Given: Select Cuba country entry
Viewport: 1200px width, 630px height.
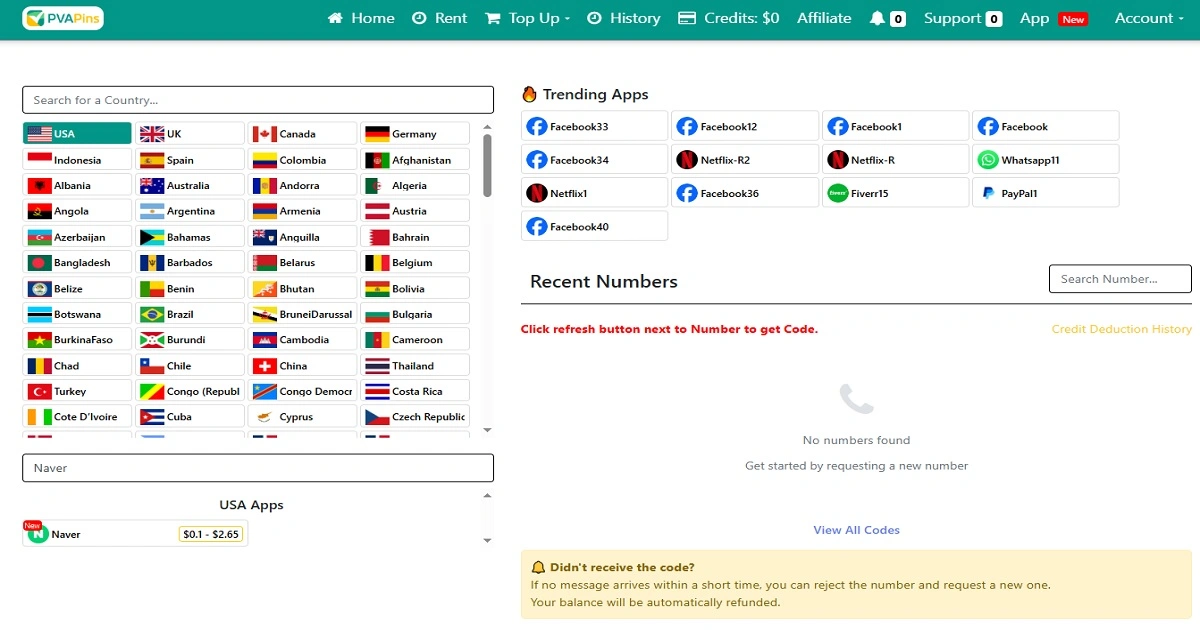Looking at the screenshot, I should 190,417.
